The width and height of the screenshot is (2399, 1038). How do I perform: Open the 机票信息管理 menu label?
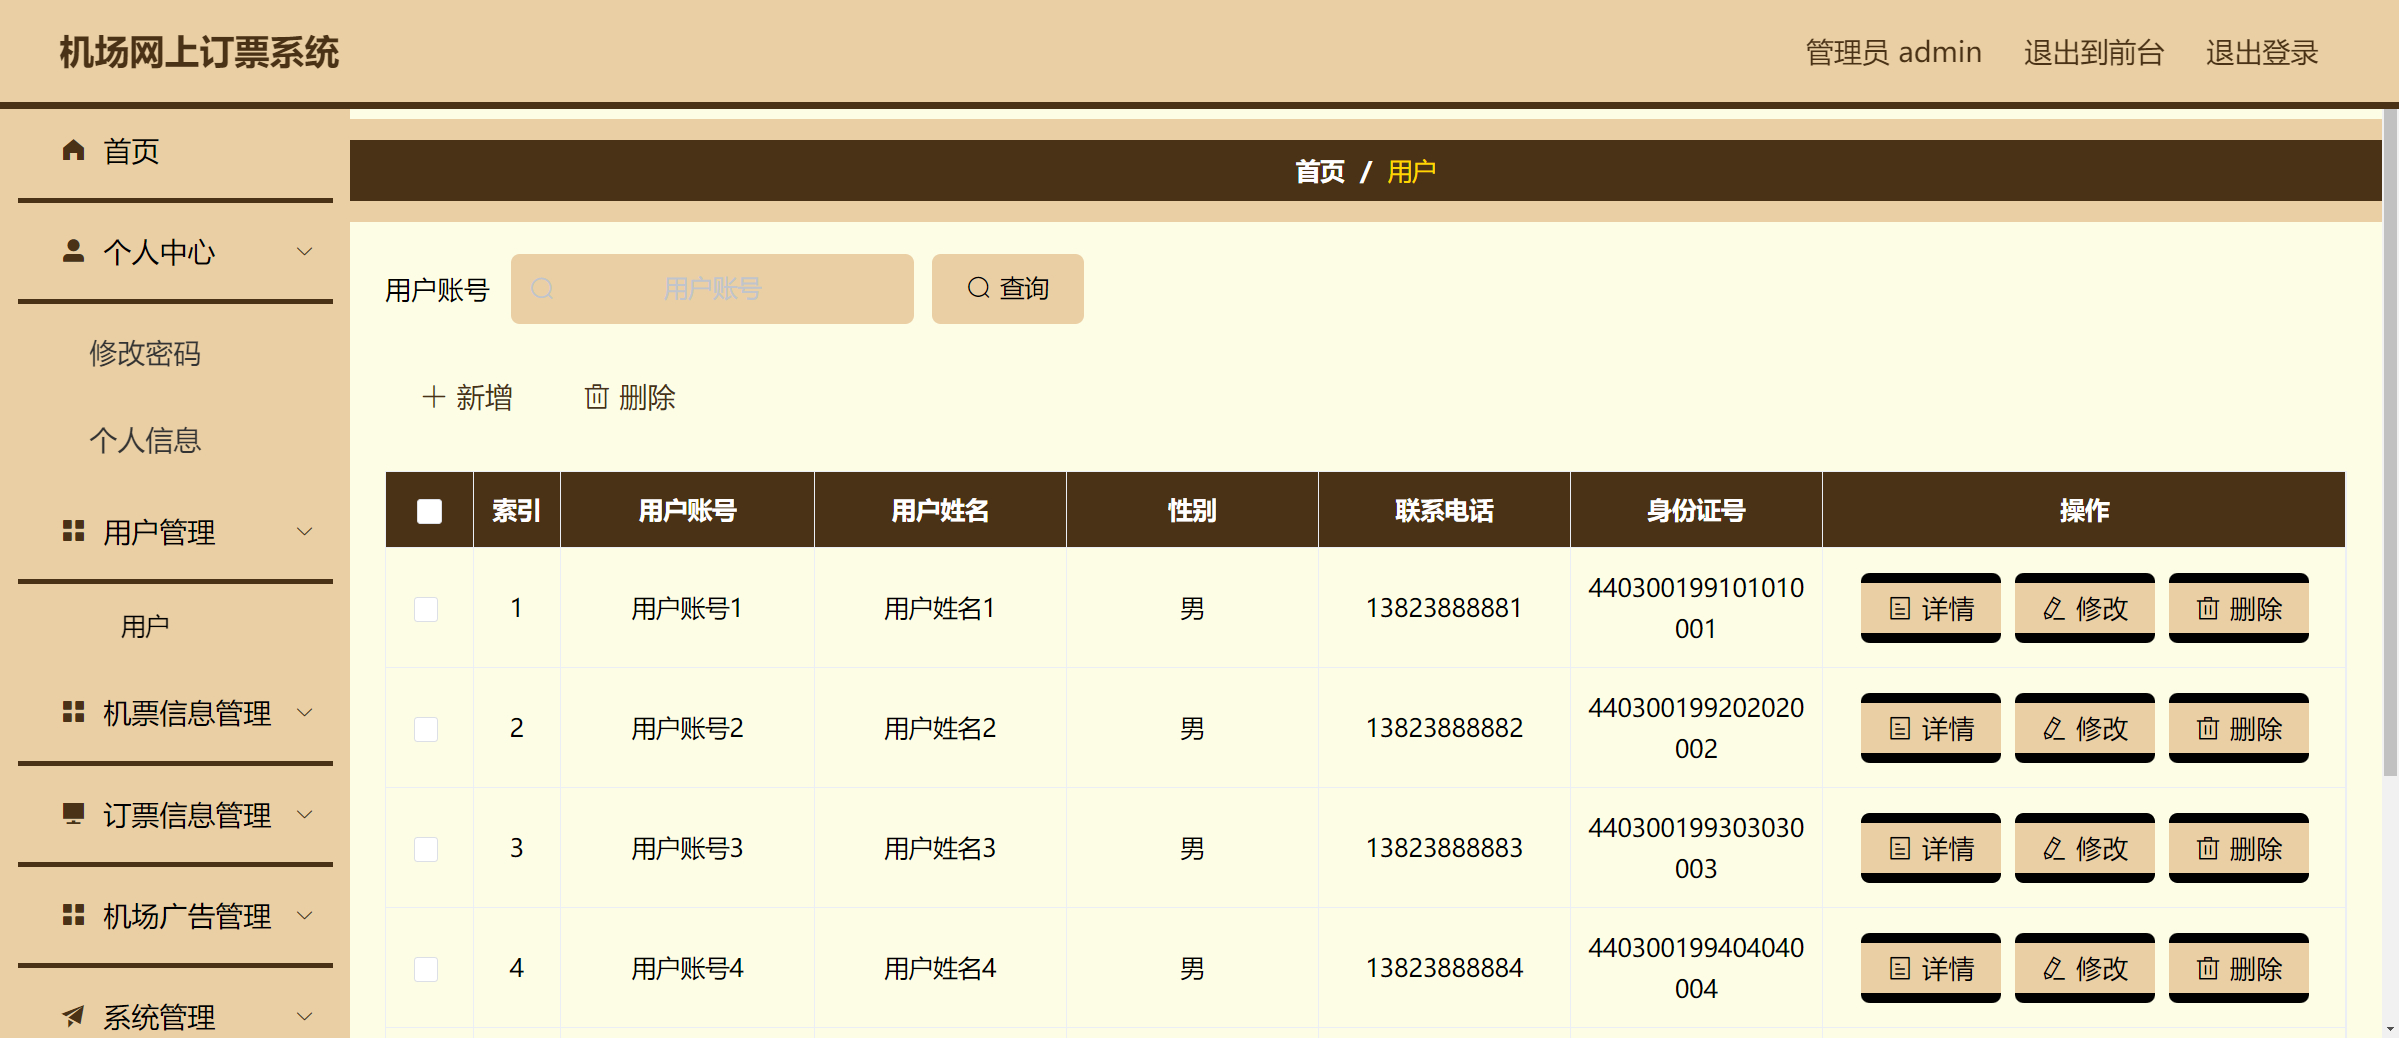coord(187,713)
